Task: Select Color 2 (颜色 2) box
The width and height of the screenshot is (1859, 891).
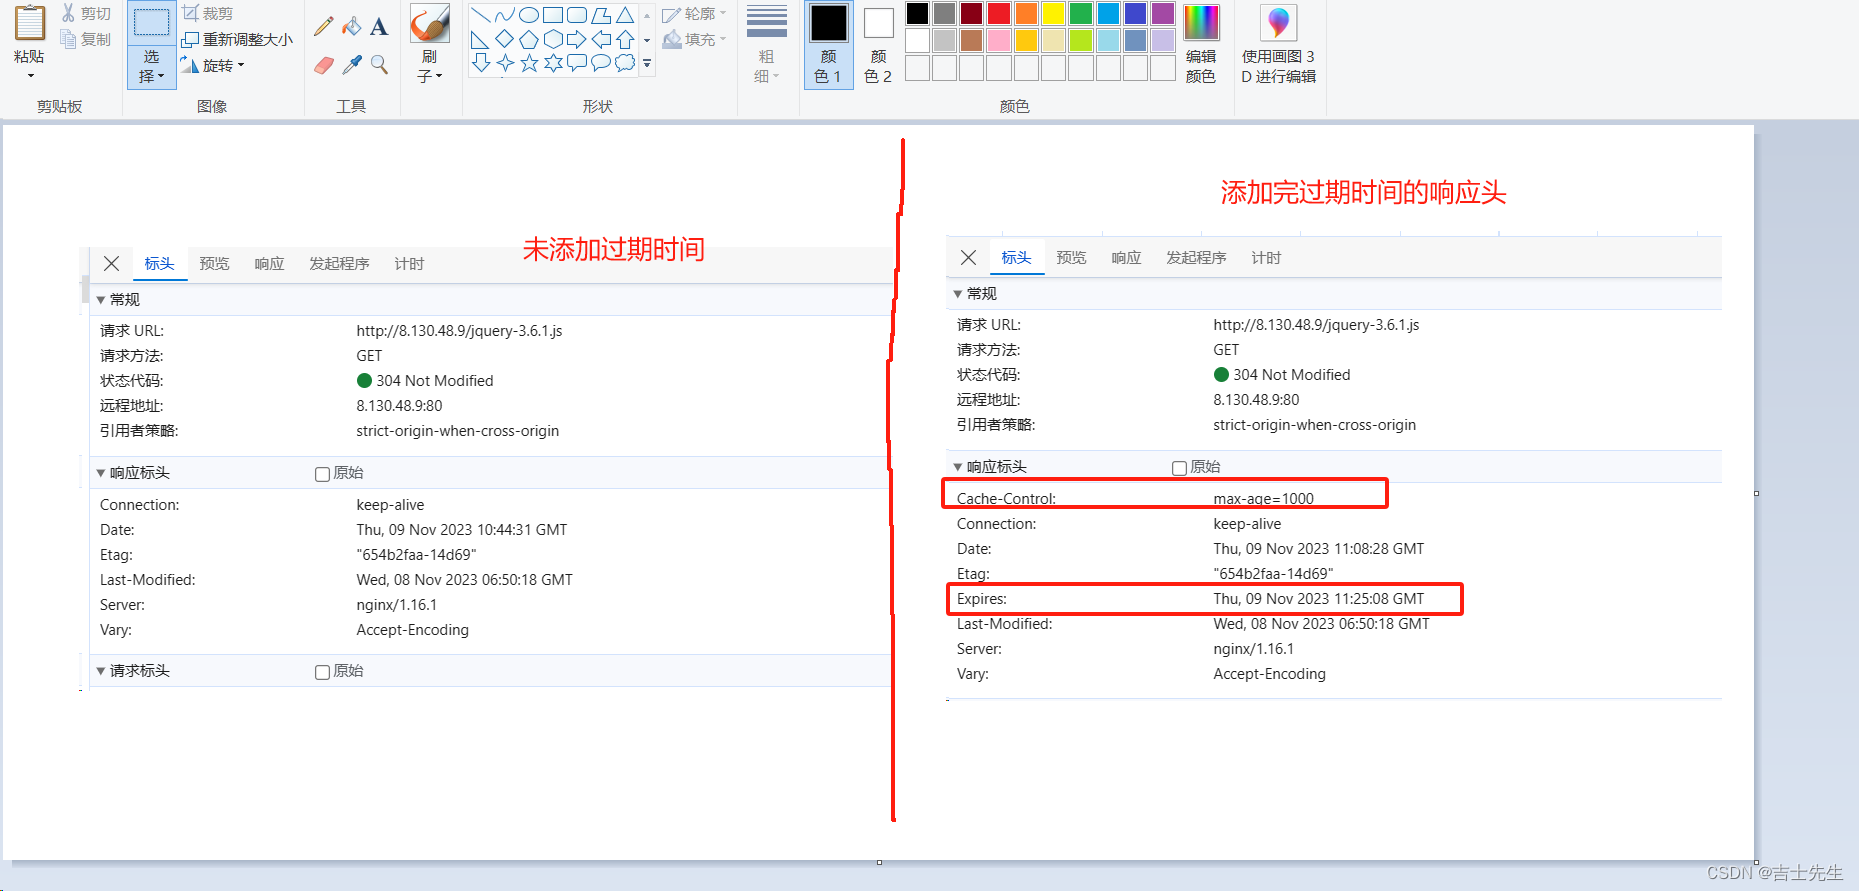Action: [878, 45]
